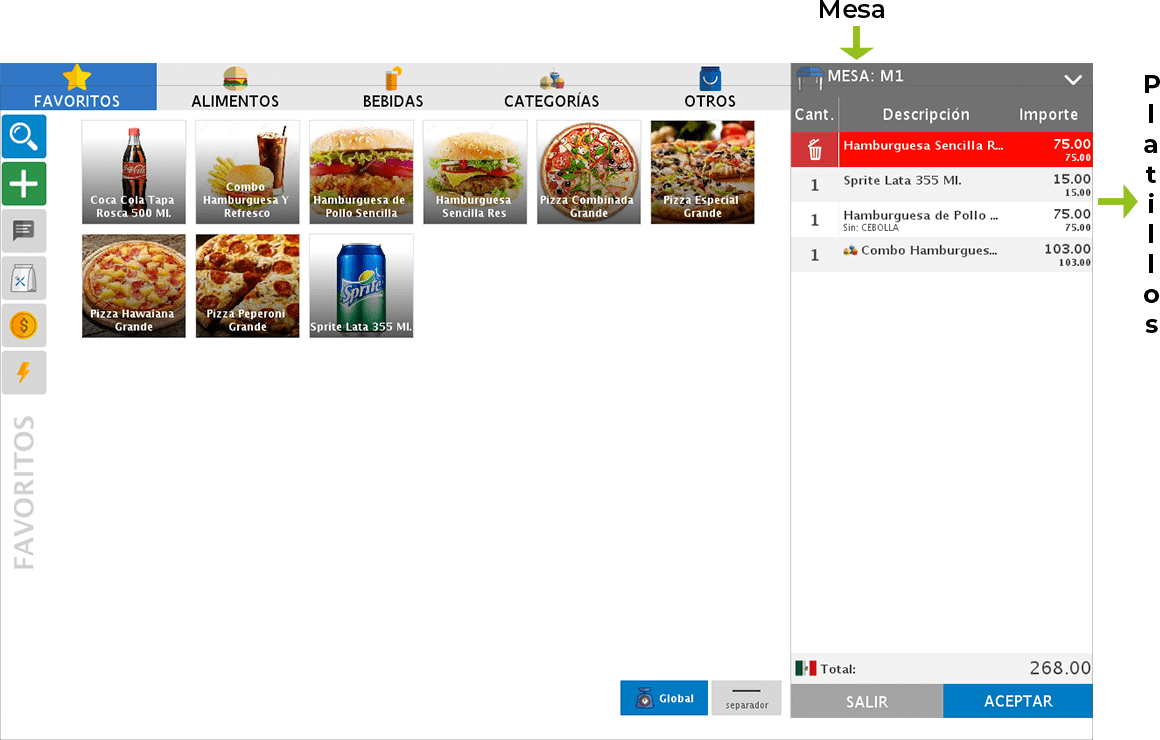The height and width of the screenshot is (740, 1160).
Task: Click the SALIR button
Action: click(x=866, y=701)
